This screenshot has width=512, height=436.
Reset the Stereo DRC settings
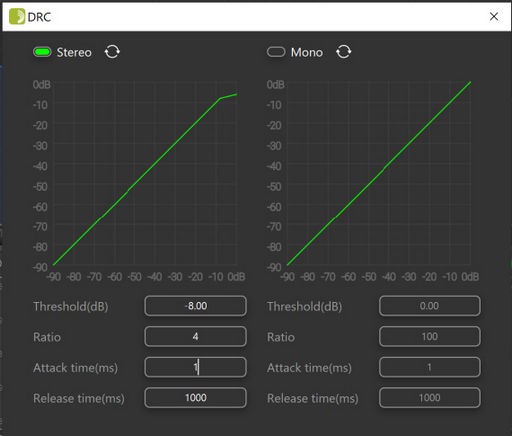[x=112, y=52]
